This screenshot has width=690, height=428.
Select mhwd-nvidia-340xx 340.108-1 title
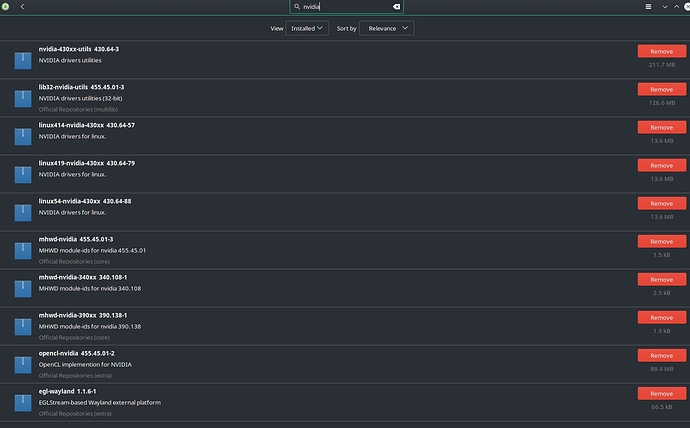83,277
